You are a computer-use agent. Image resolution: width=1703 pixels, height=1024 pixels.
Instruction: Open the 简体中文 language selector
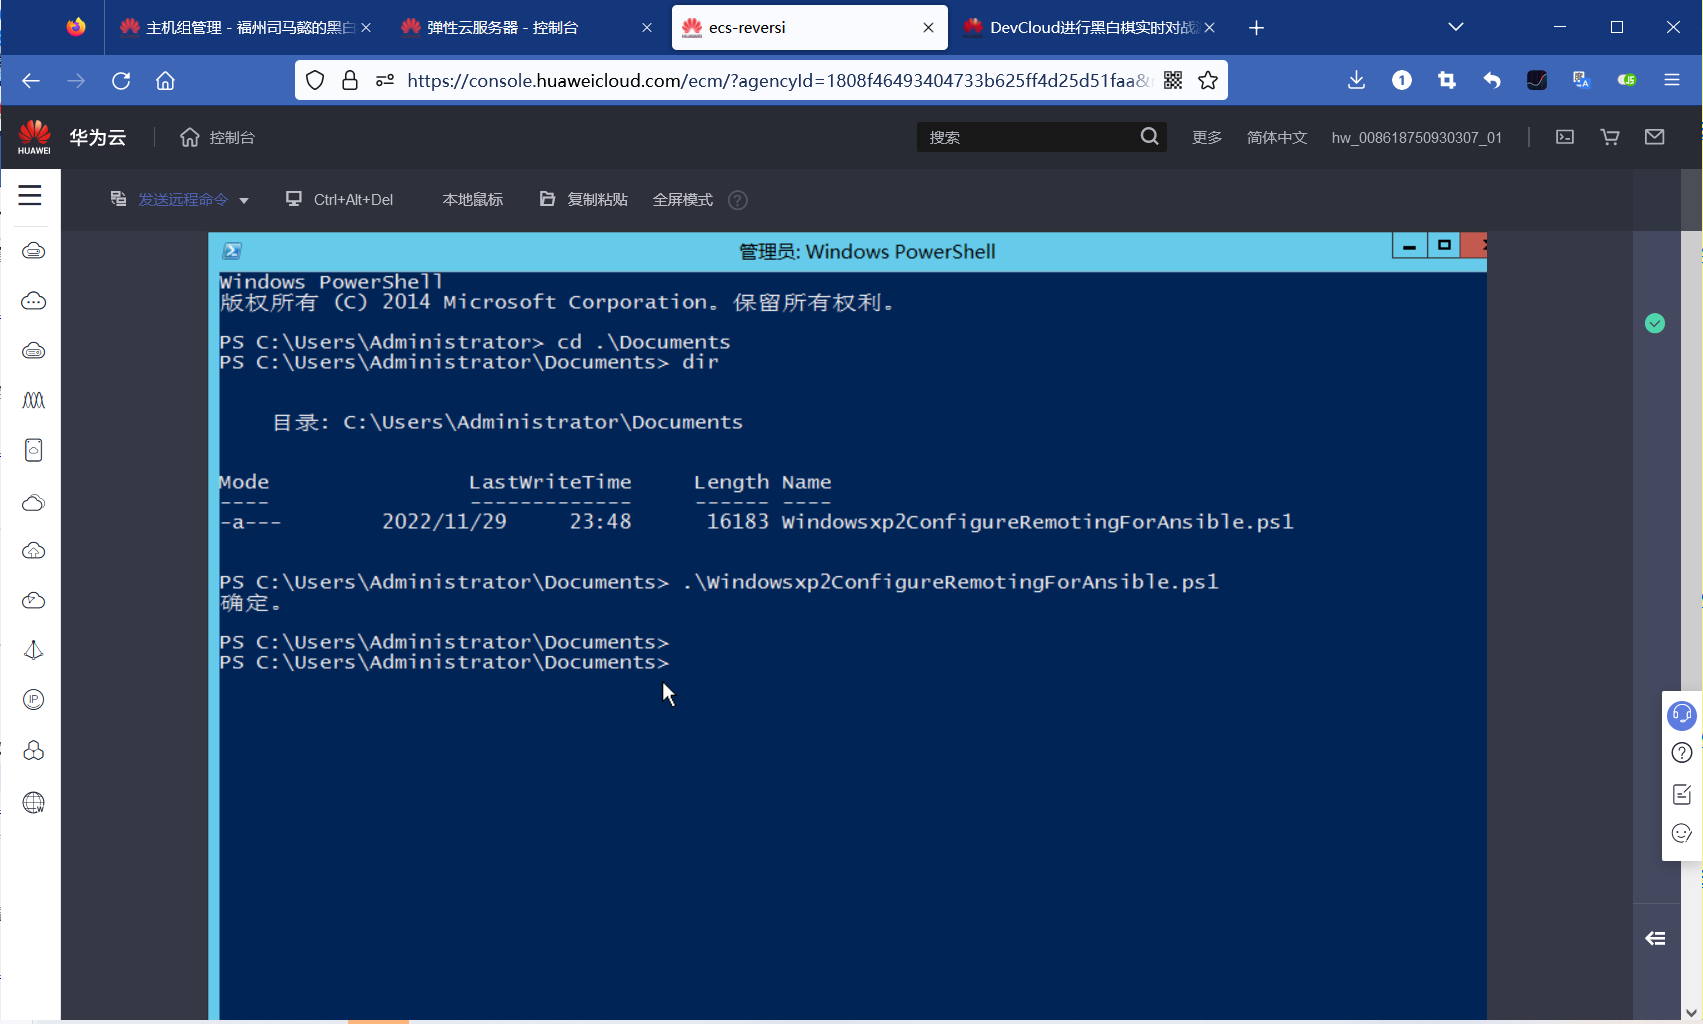click(1277, 137)
